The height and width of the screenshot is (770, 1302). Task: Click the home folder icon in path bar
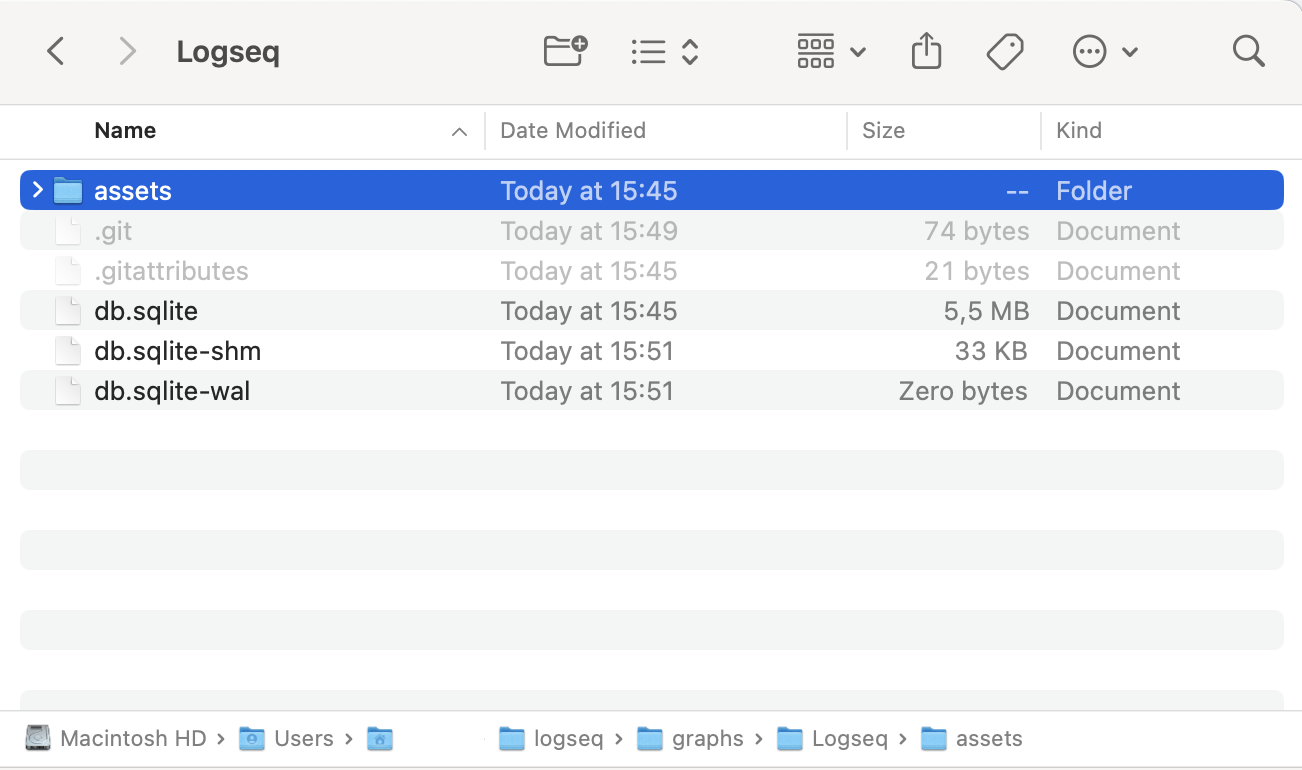(x=380, y=739)
